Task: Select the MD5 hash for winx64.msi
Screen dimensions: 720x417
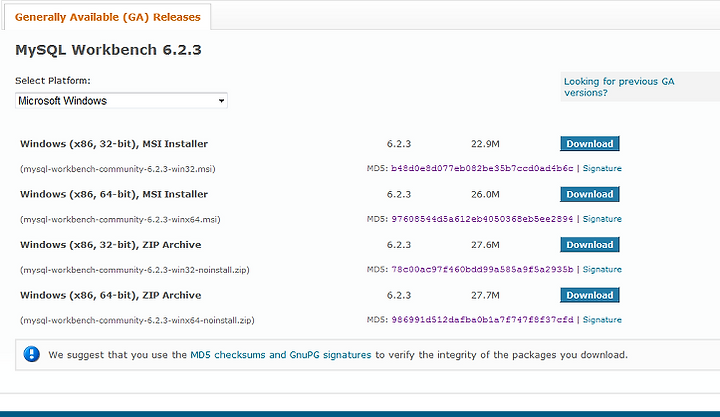Action: tap(482, 219)
